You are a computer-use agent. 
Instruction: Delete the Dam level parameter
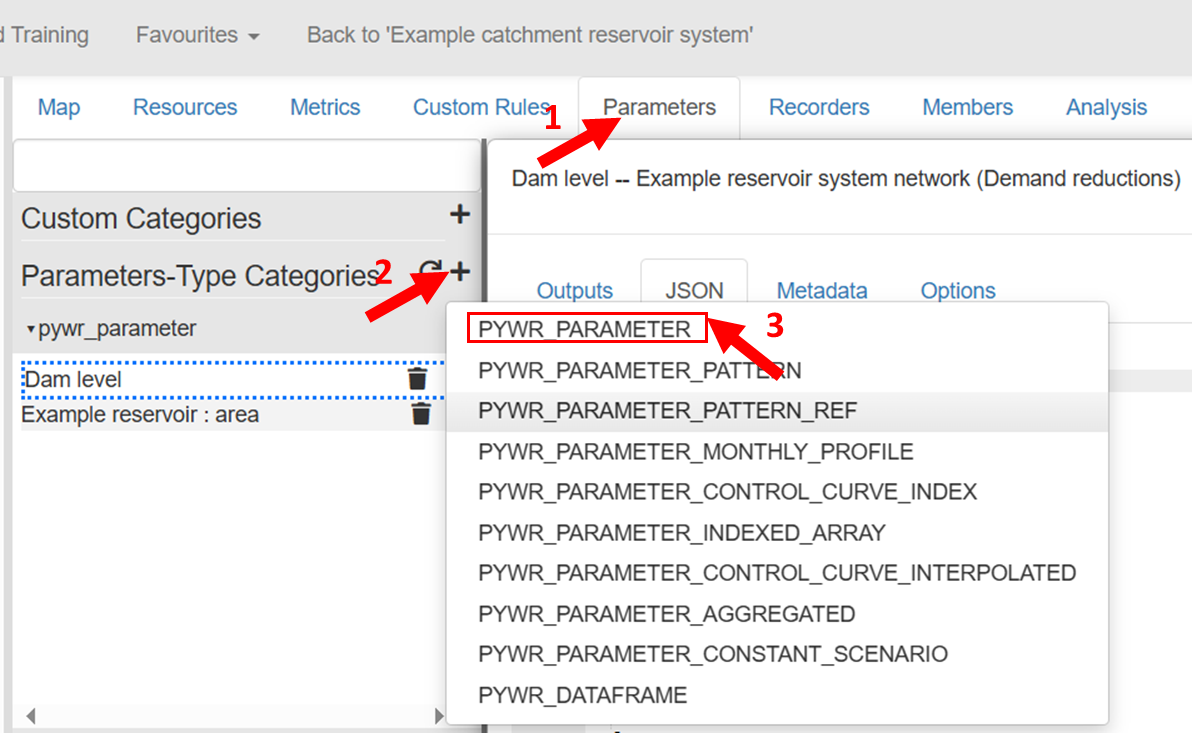click(x=417, y=379)
